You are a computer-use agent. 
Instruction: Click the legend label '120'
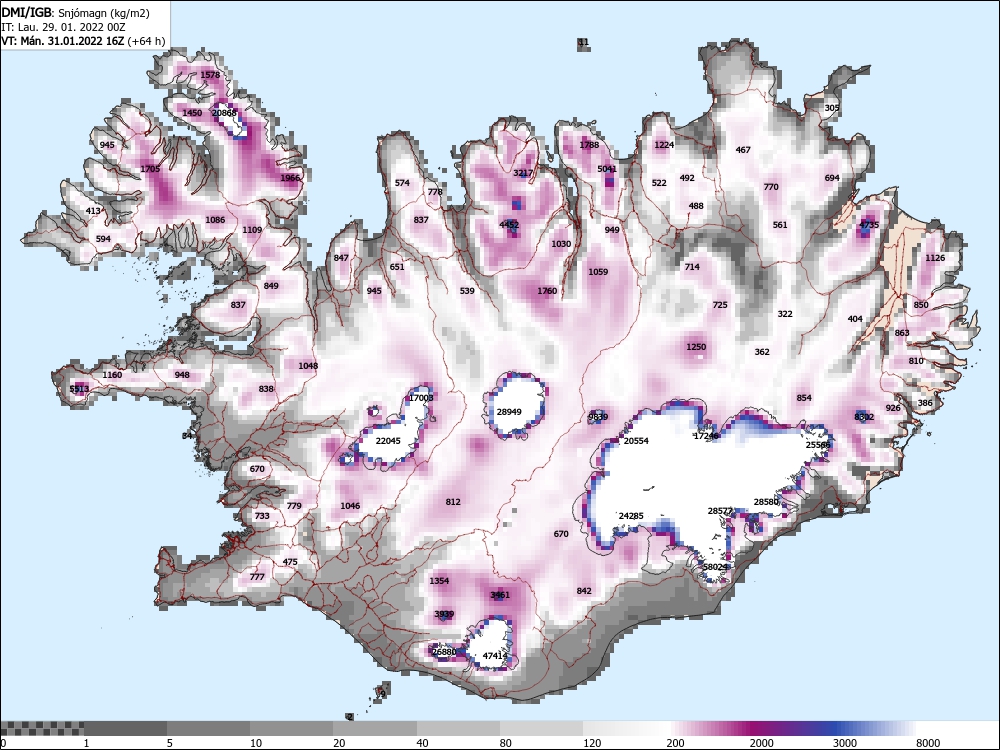tap(592, 743)
